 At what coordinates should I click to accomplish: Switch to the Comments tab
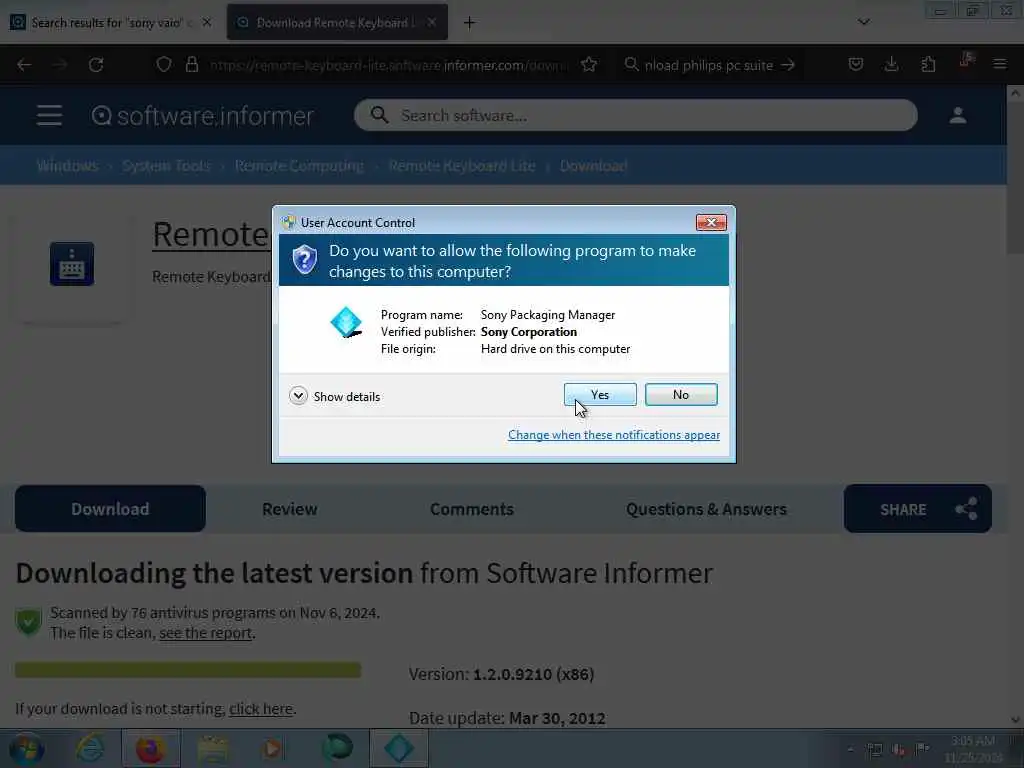(x=472, y=509)
